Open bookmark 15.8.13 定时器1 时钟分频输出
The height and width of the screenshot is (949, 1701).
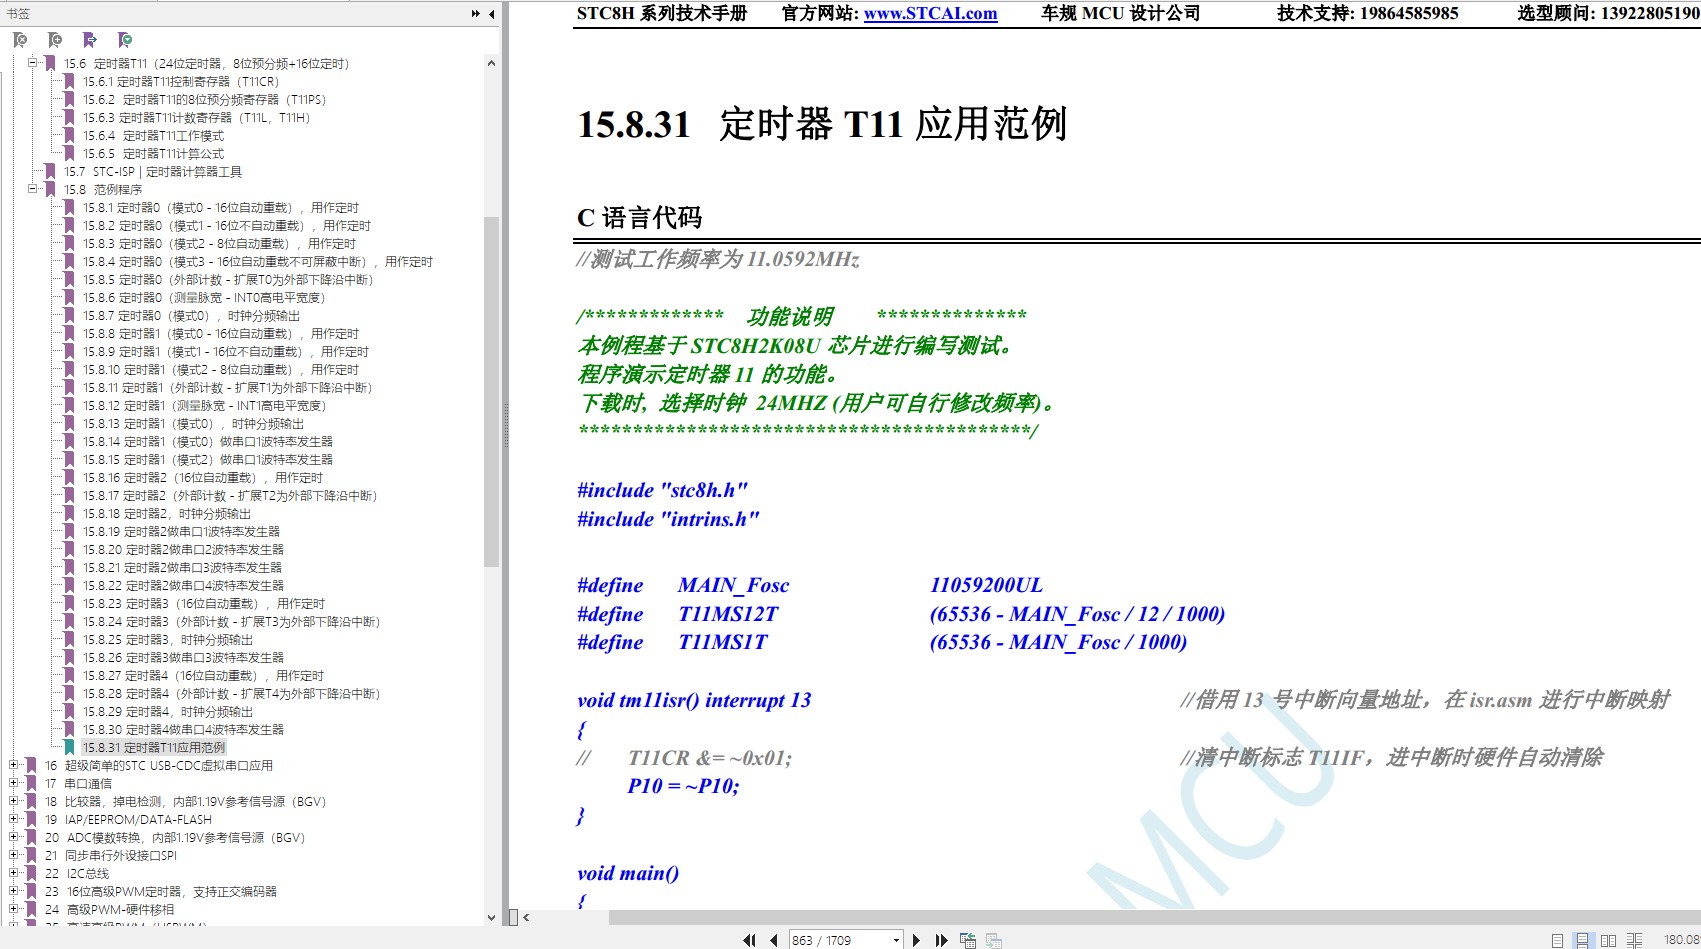point(194,424)
